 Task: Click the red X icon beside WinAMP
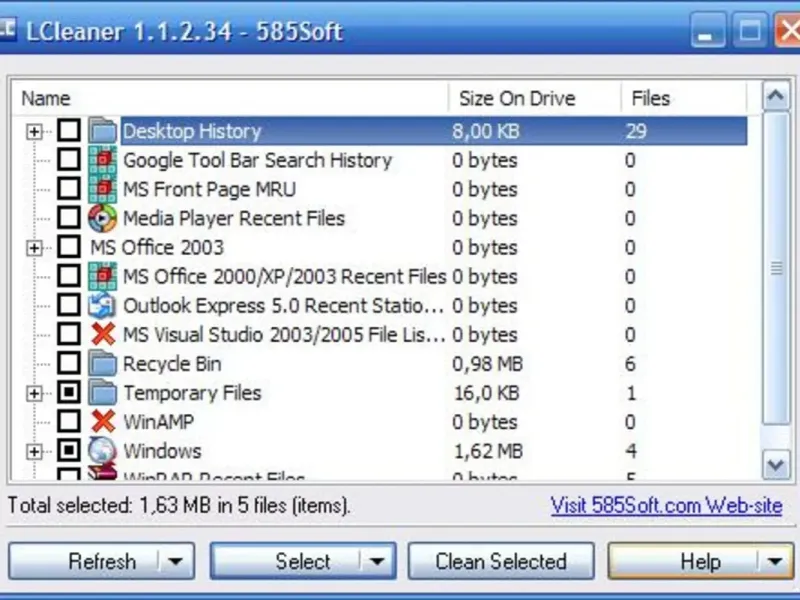click(103, 422)
